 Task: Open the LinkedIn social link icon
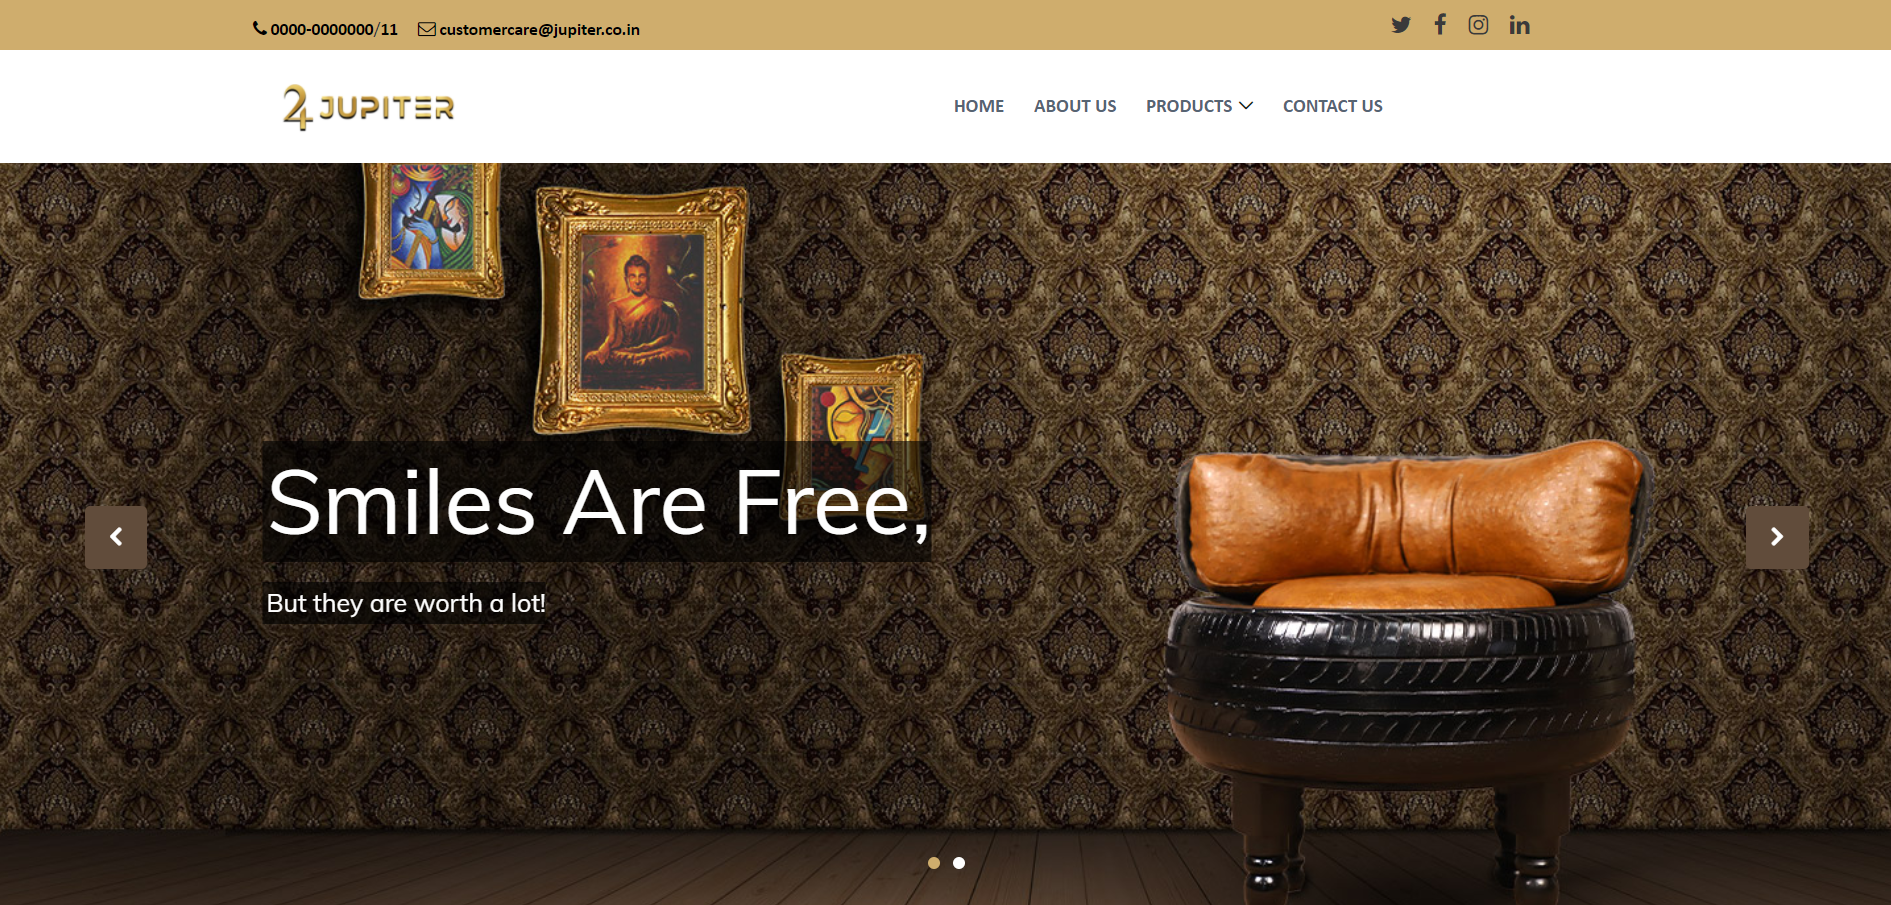click(x=1519, y=25)
